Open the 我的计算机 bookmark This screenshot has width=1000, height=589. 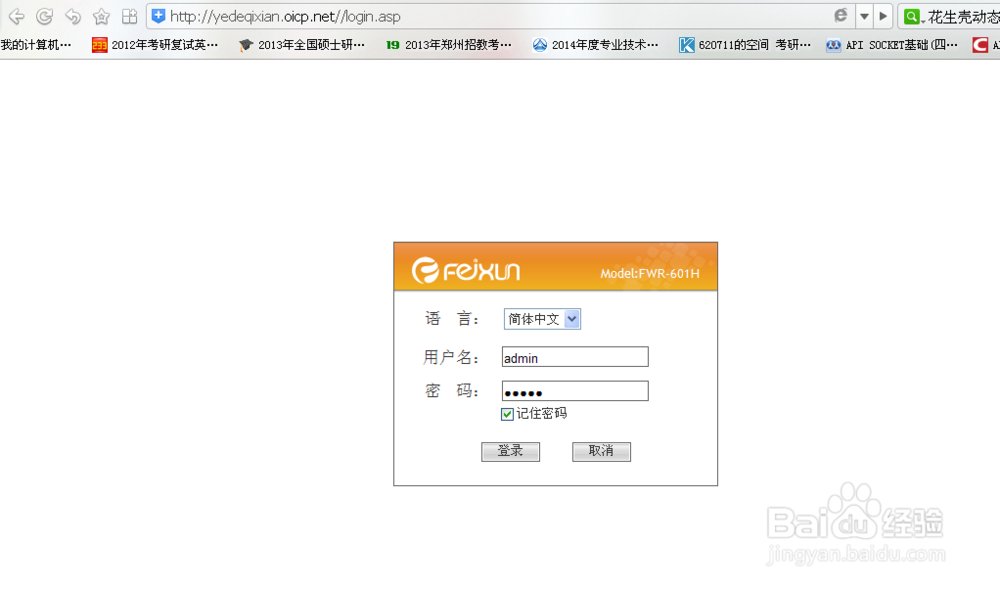36,45
